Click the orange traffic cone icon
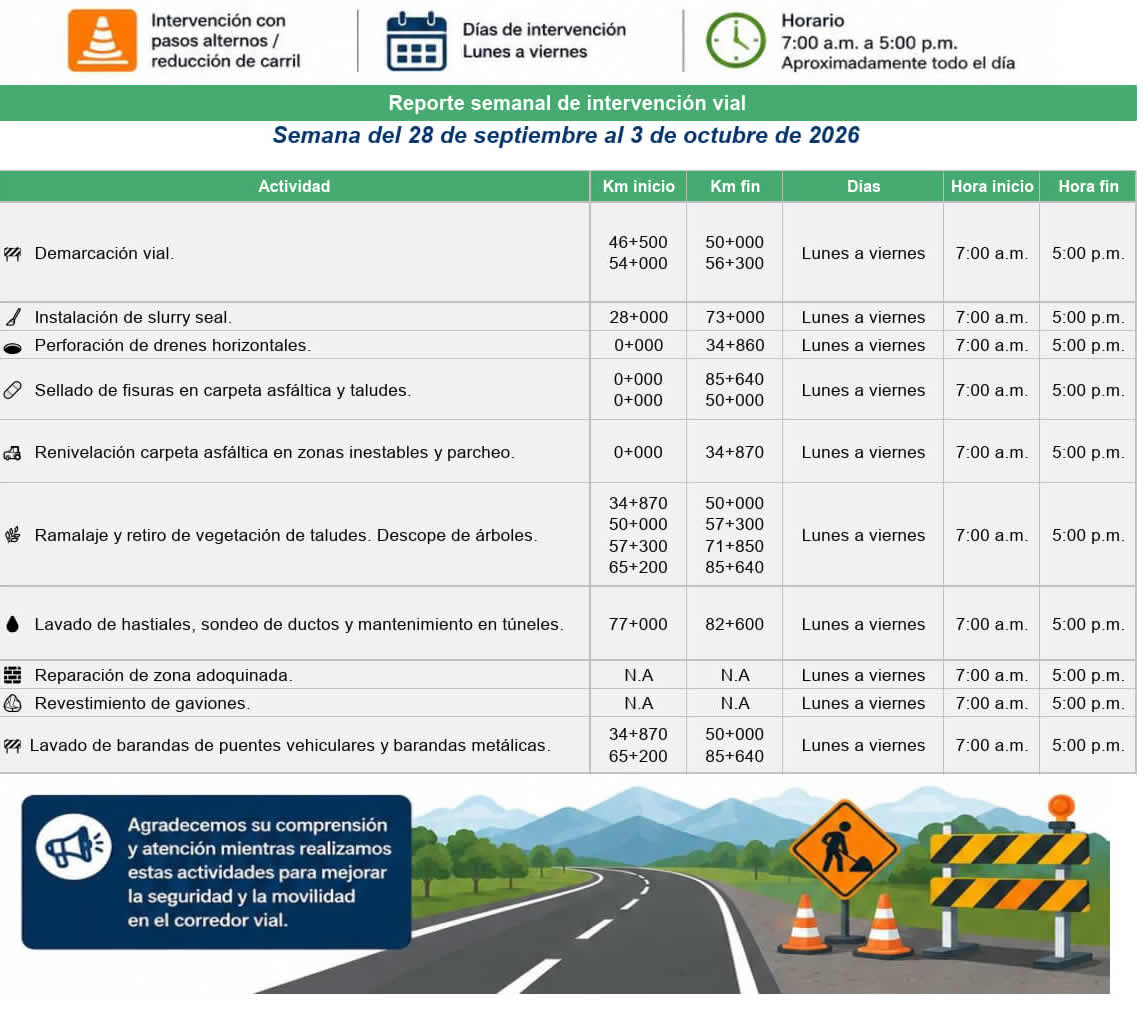The height and width of the screenshot is (1012, 1144). [x=102, y=40]
